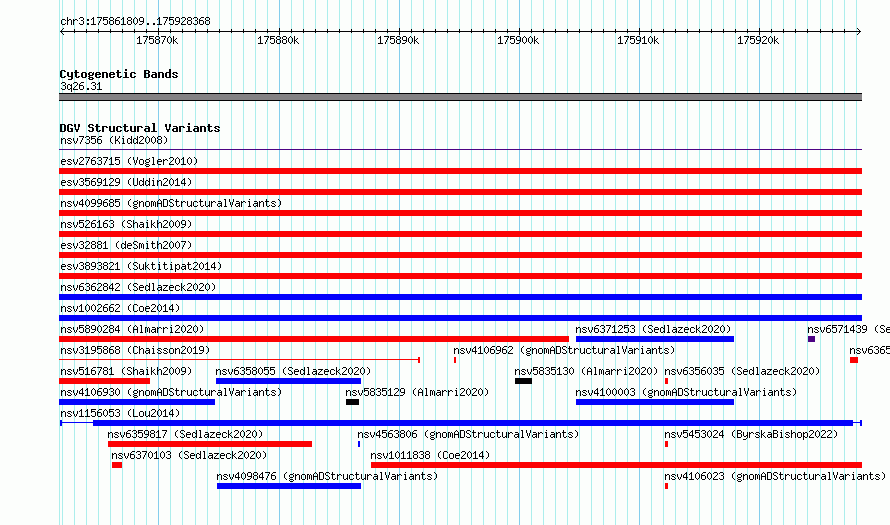Click black block of nsv5835130
Screen dimensions: 890x525
[x=523, y=381]
